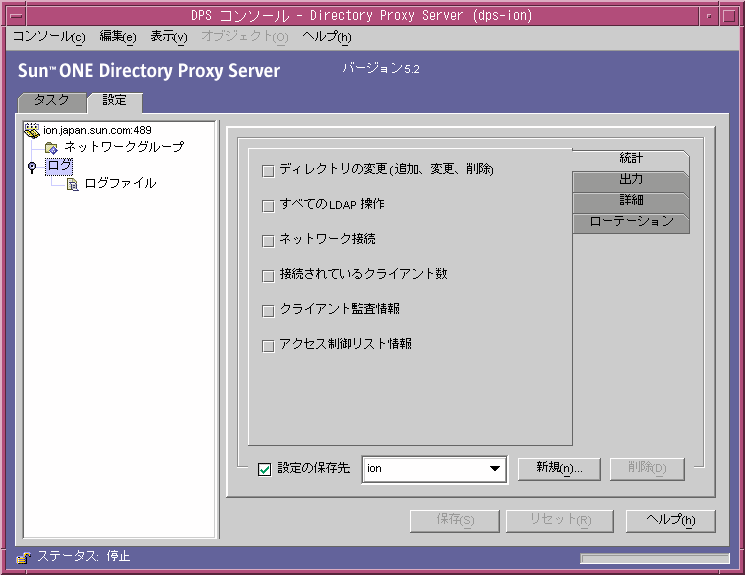Collapse the ログ tree node handle
745x575 pixels.
32,167
